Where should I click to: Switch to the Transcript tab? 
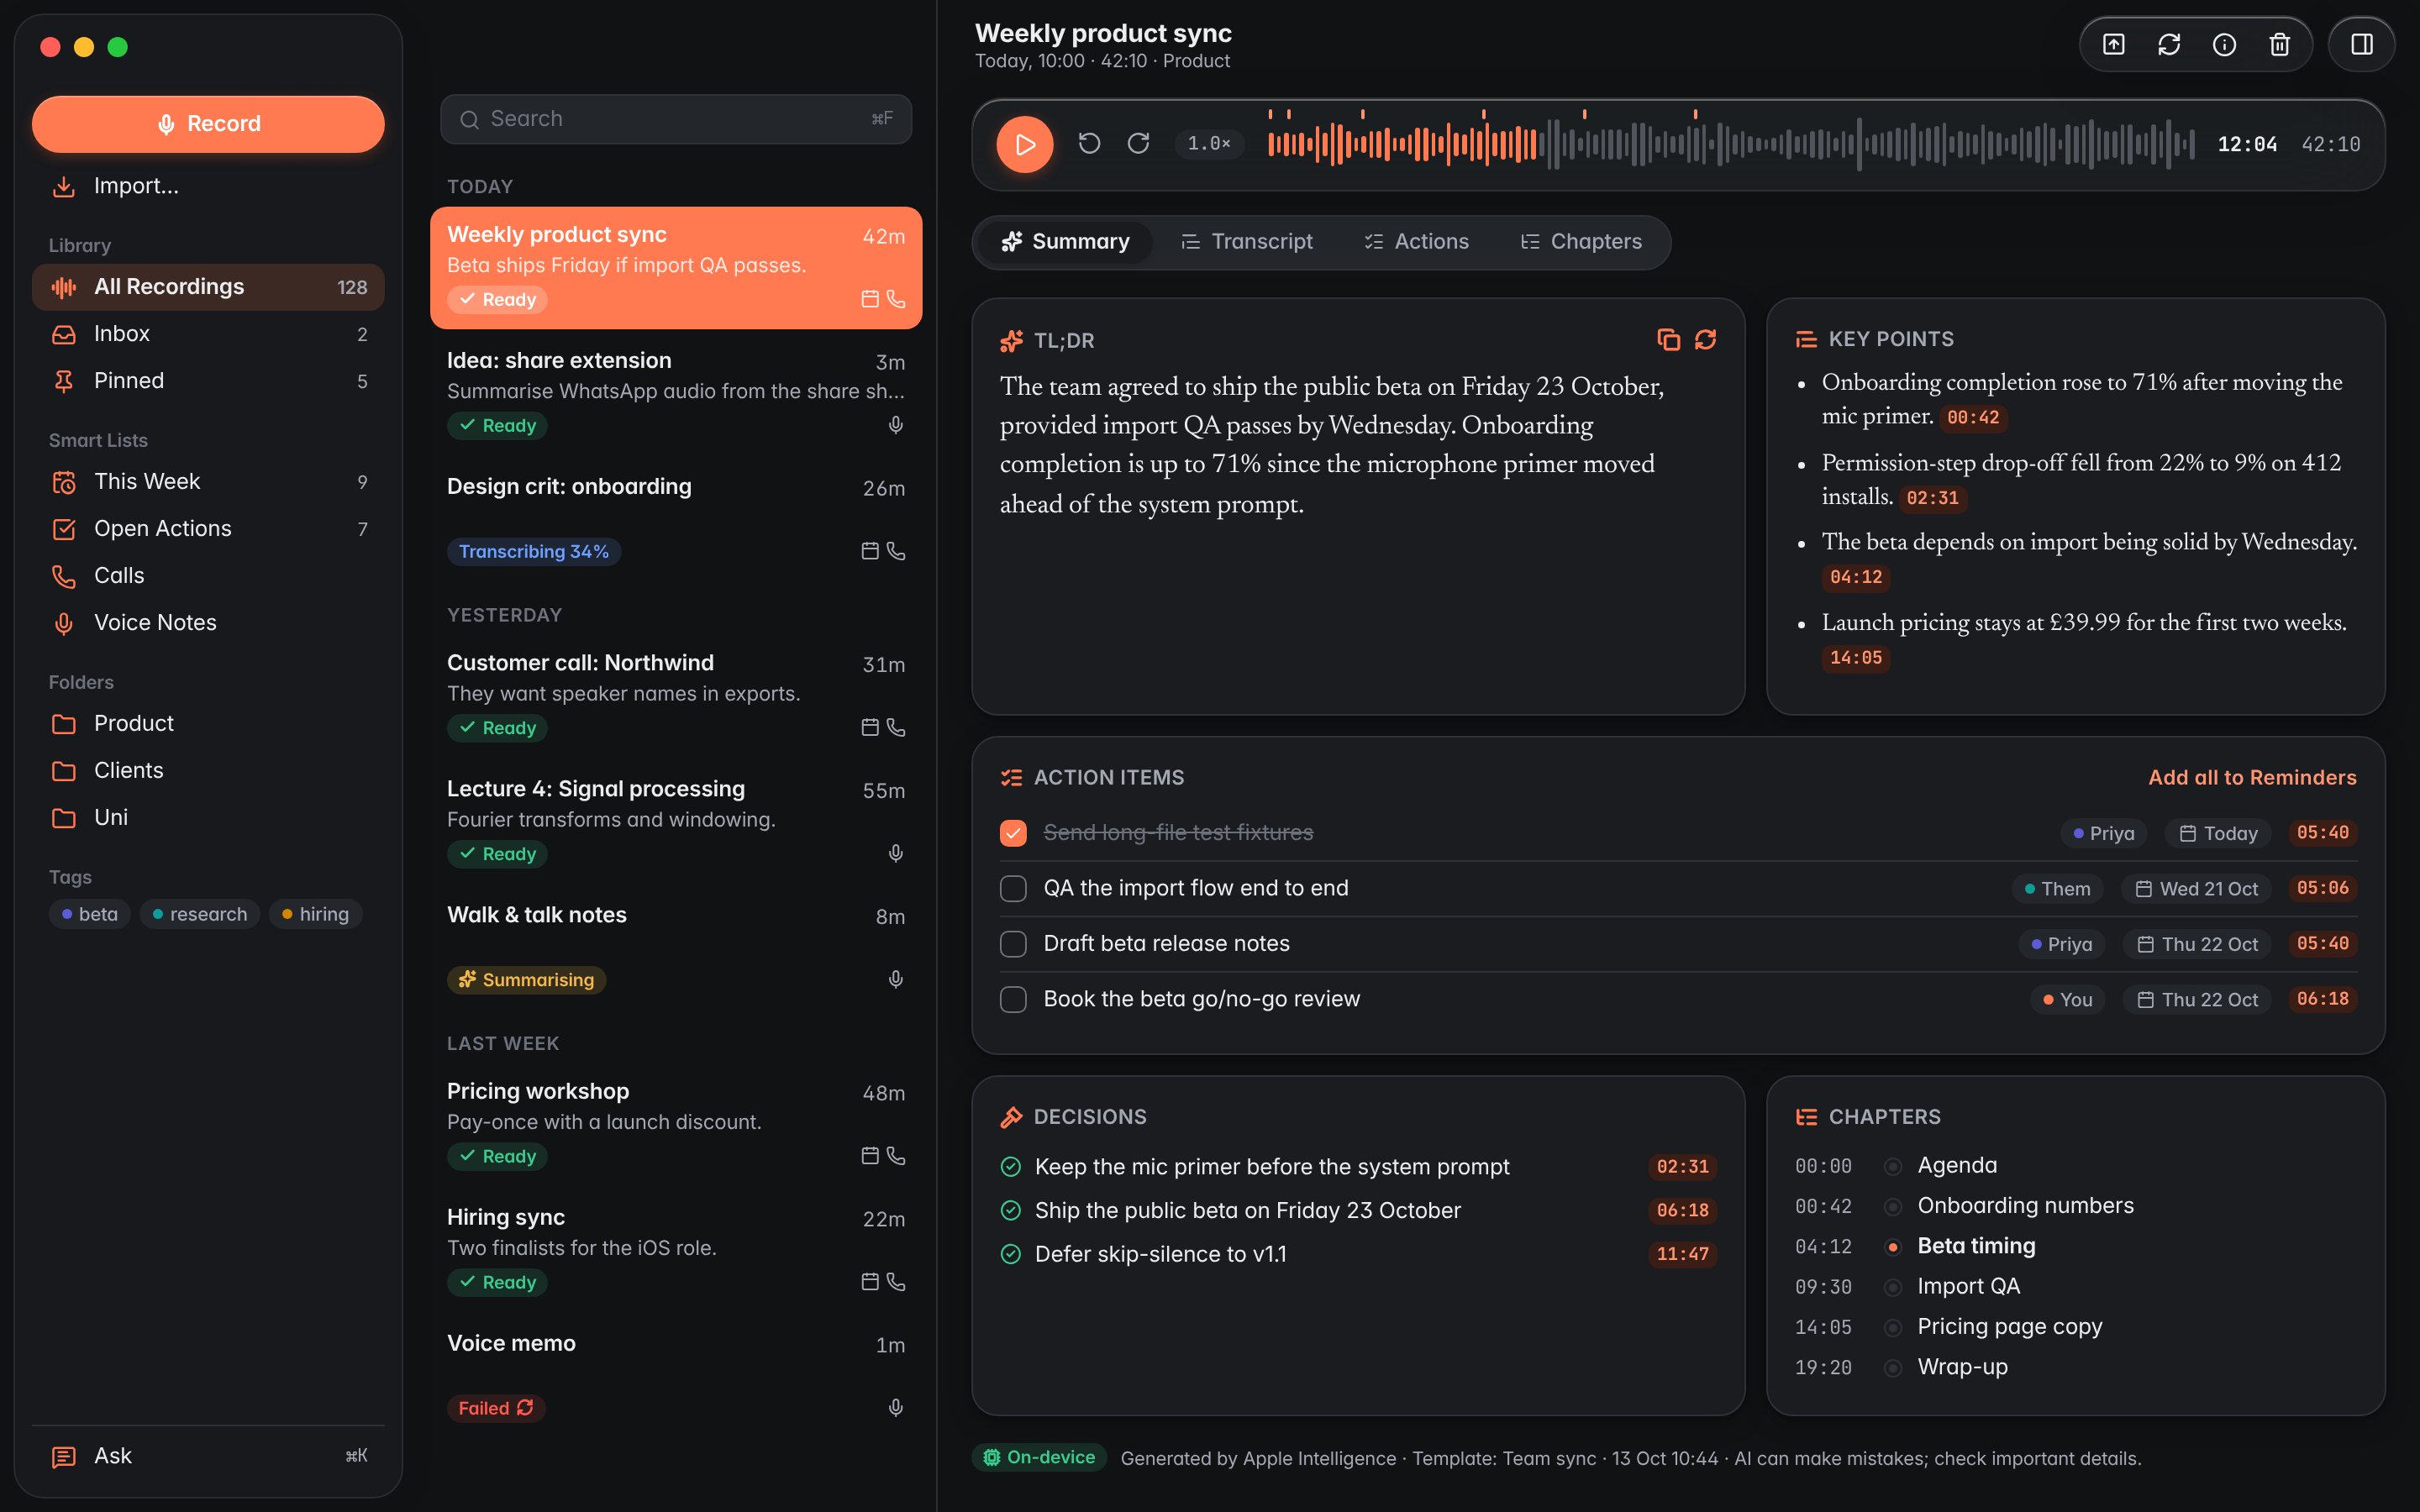[1247, 242]
